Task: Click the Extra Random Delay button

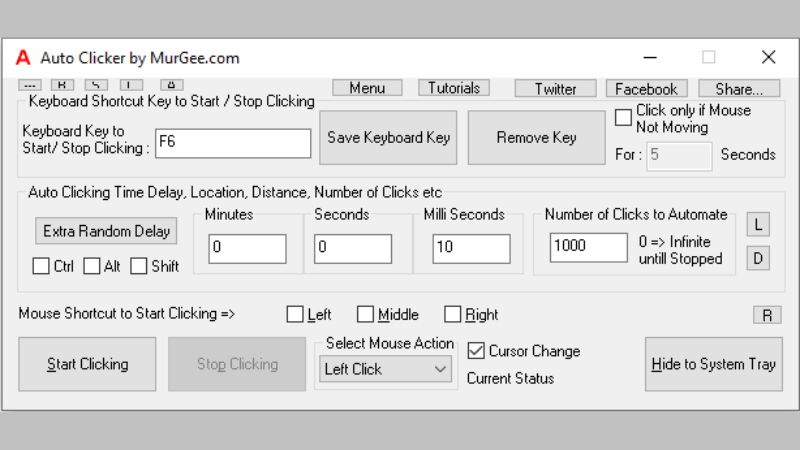Action: (x=106, y=231)
